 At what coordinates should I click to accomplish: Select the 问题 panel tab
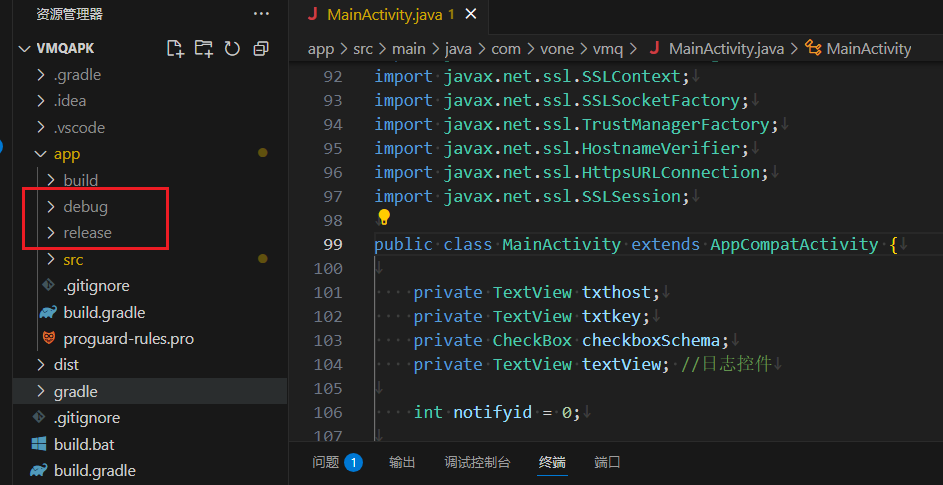(326, 462)
